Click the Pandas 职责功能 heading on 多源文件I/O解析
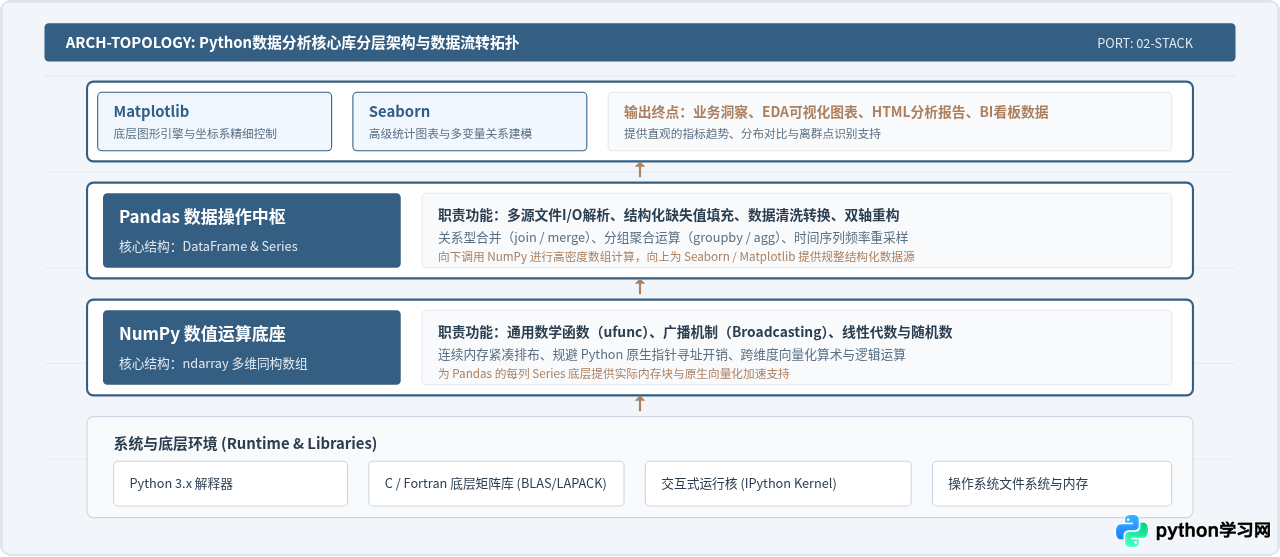1280x557 pixels. tap(668, 215)
